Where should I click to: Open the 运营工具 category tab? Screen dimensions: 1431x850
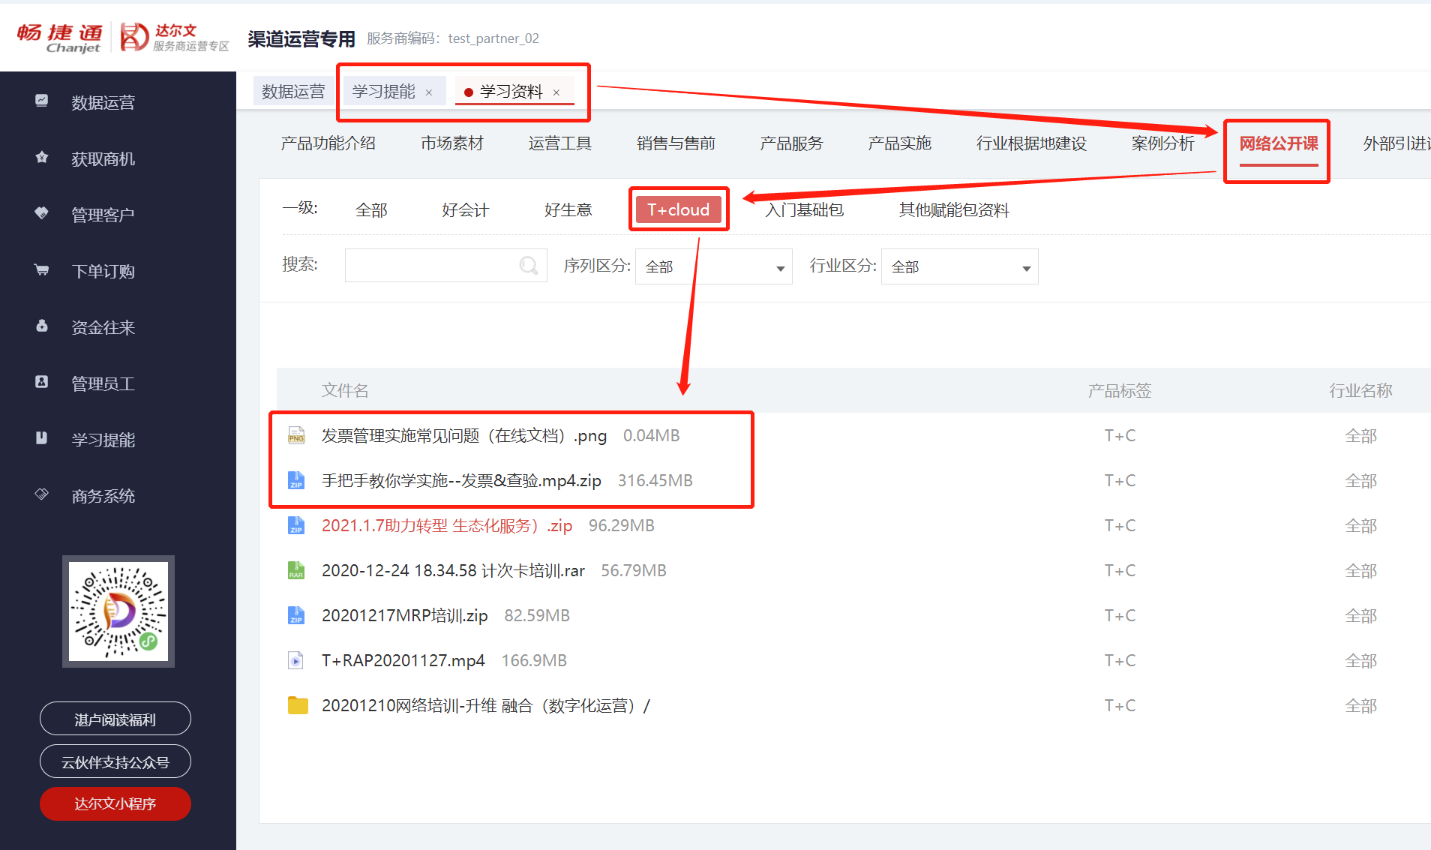[x=560, y=143]
